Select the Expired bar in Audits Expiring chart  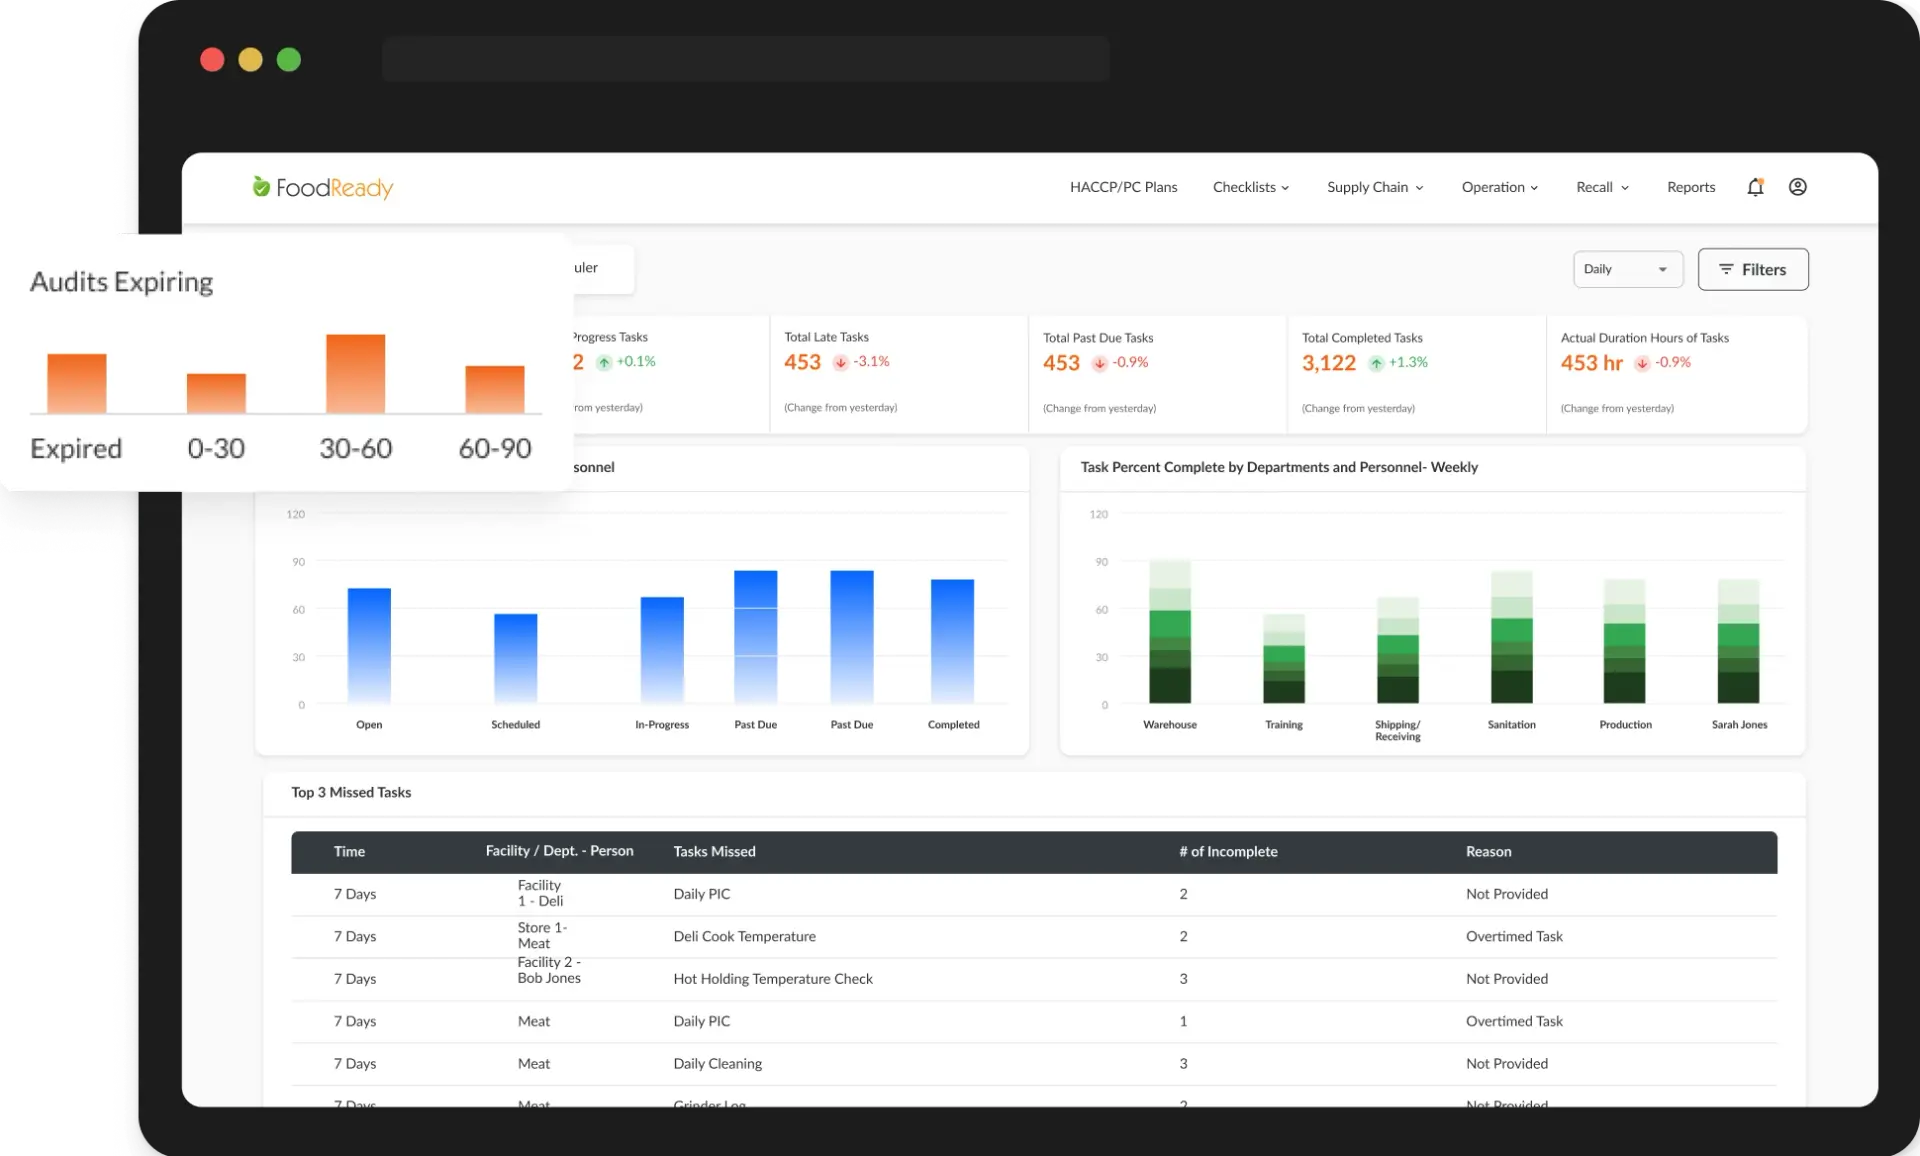coord(76,385)
